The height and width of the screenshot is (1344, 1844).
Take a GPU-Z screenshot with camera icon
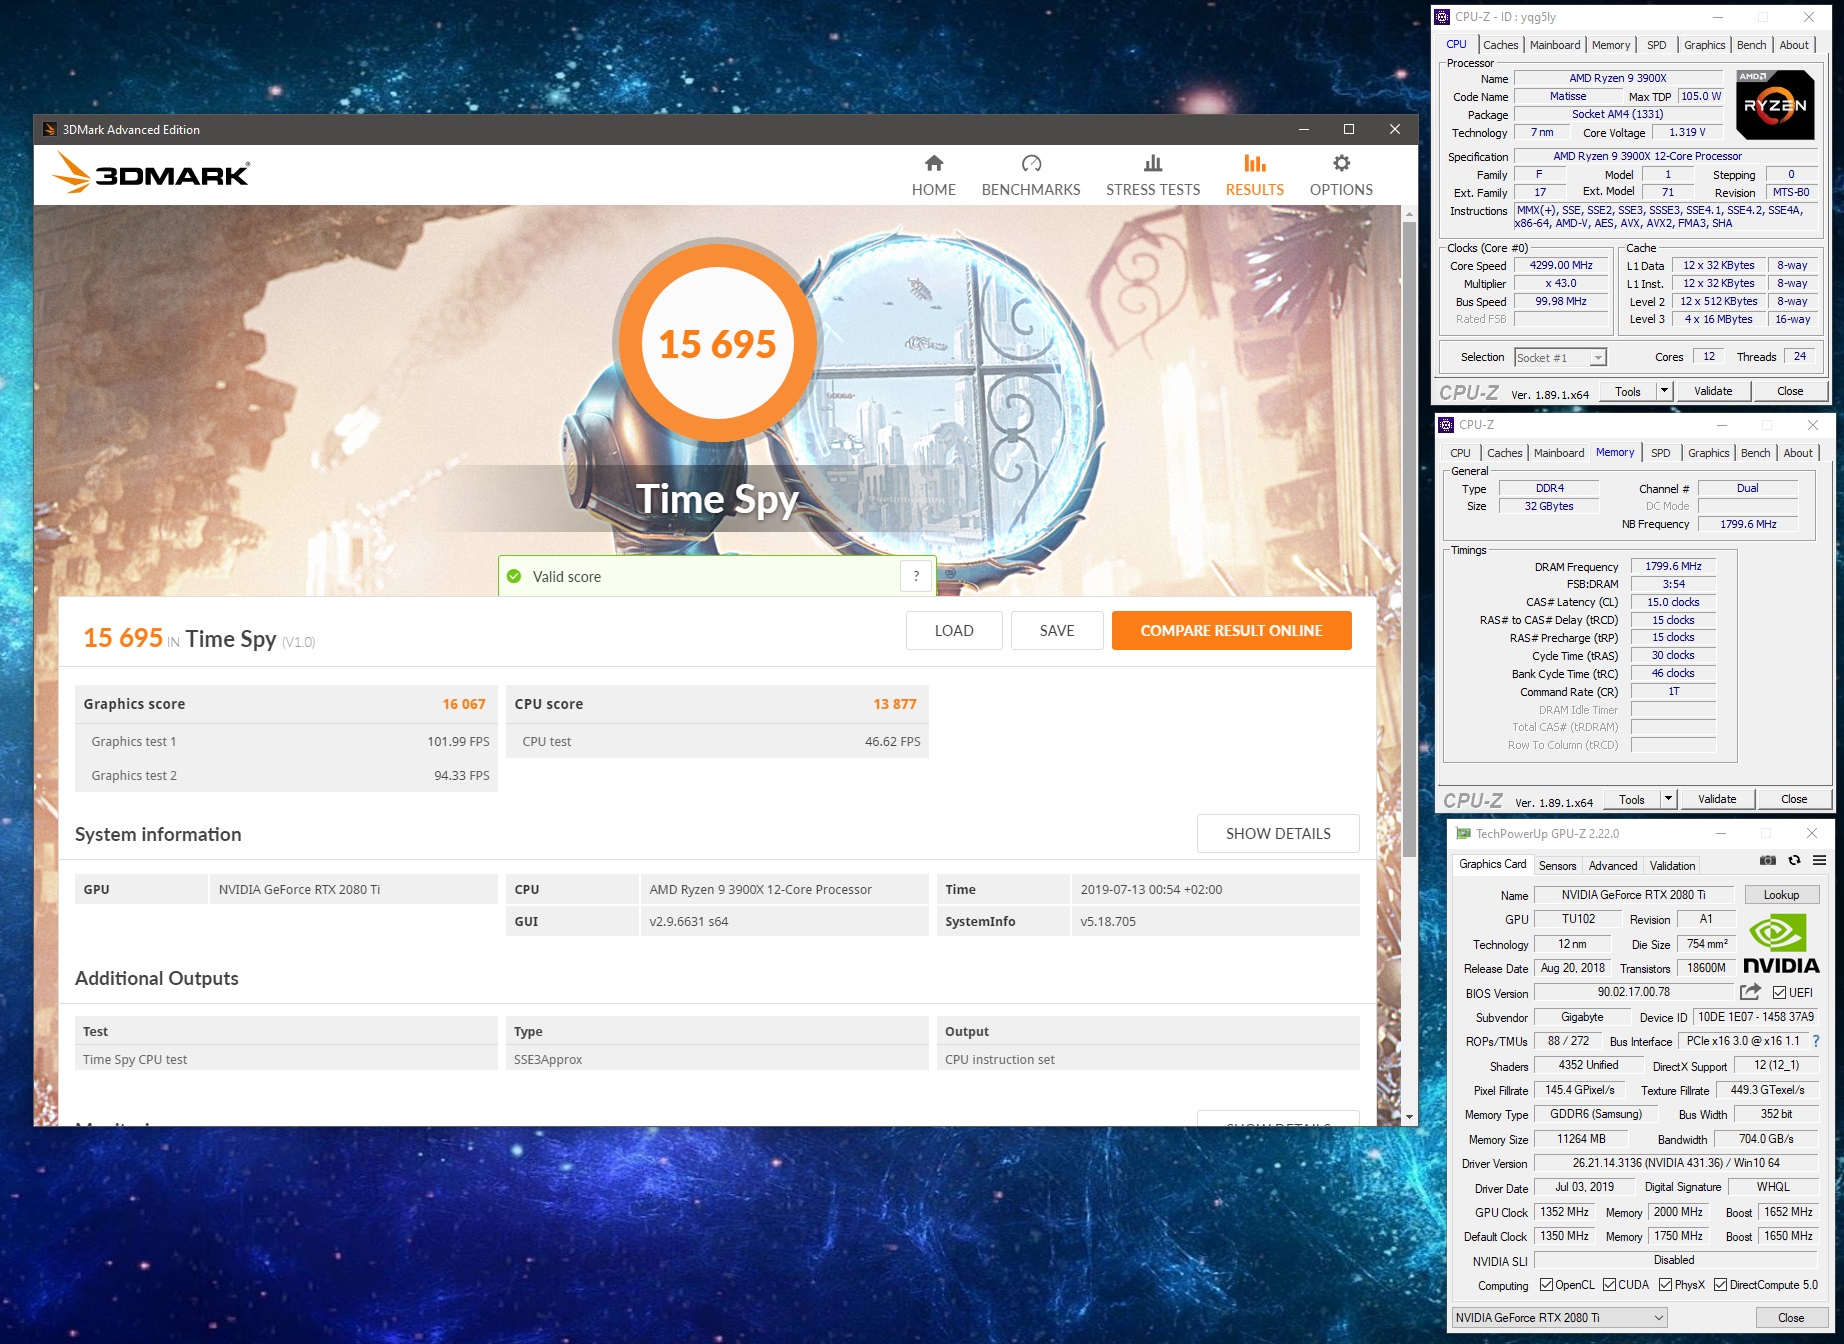pos(1768,860)
